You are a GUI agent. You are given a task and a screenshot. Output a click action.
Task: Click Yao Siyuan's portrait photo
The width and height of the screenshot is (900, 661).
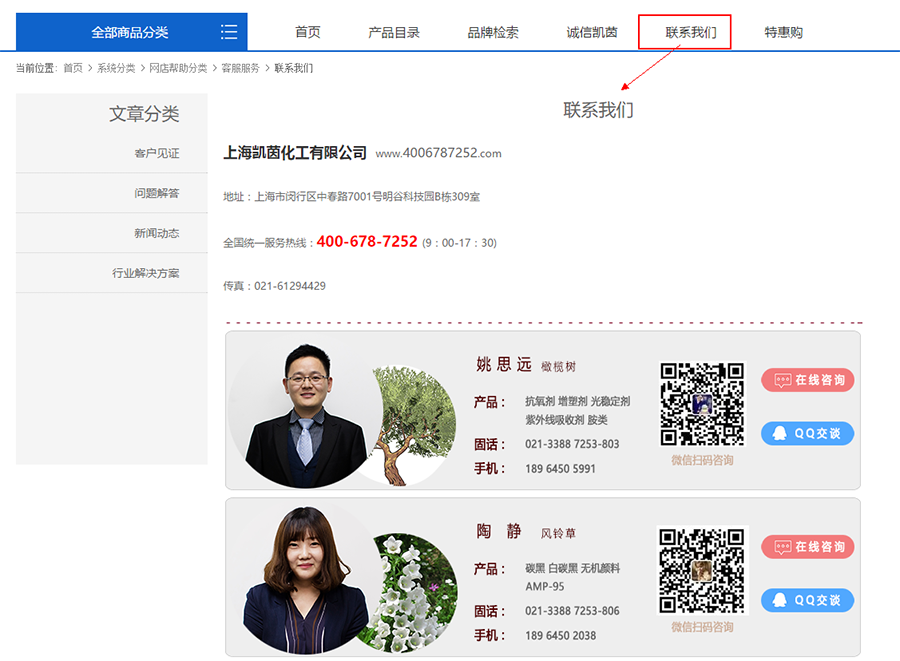[x=303, y=410]
